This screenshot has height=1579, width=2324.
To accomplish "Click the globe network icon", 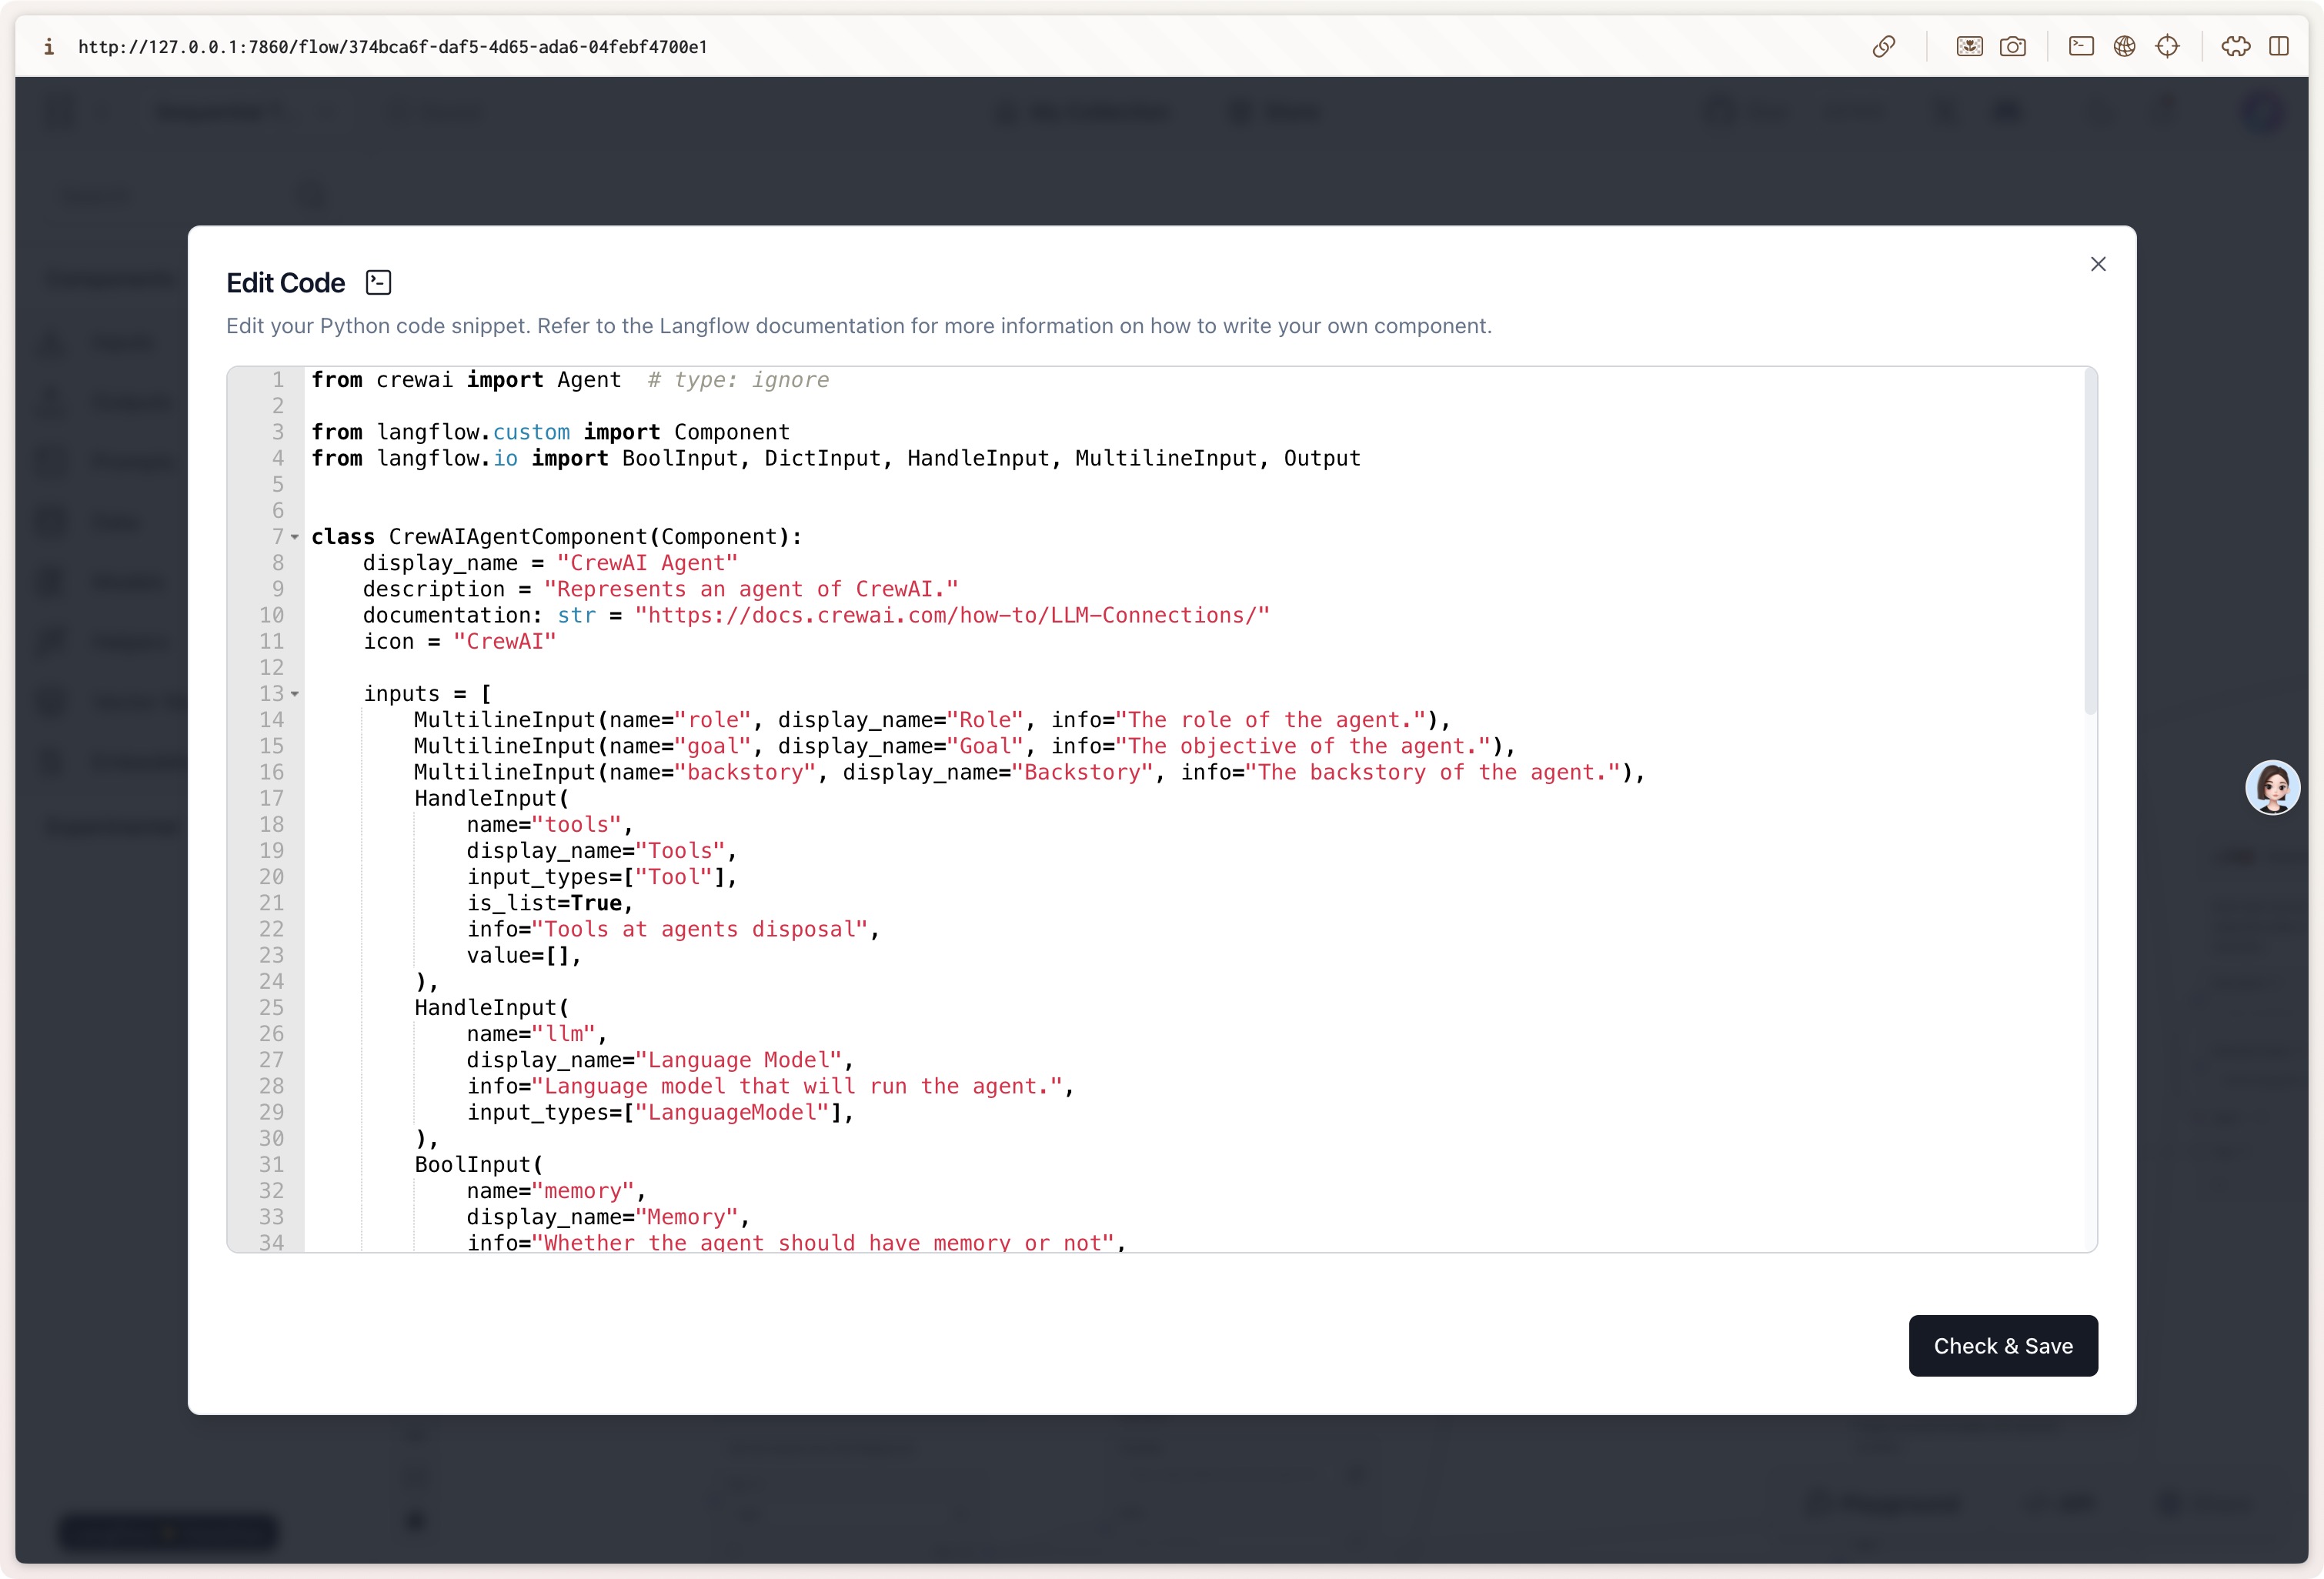I will pyautogui.click(x=2124, y=47).
